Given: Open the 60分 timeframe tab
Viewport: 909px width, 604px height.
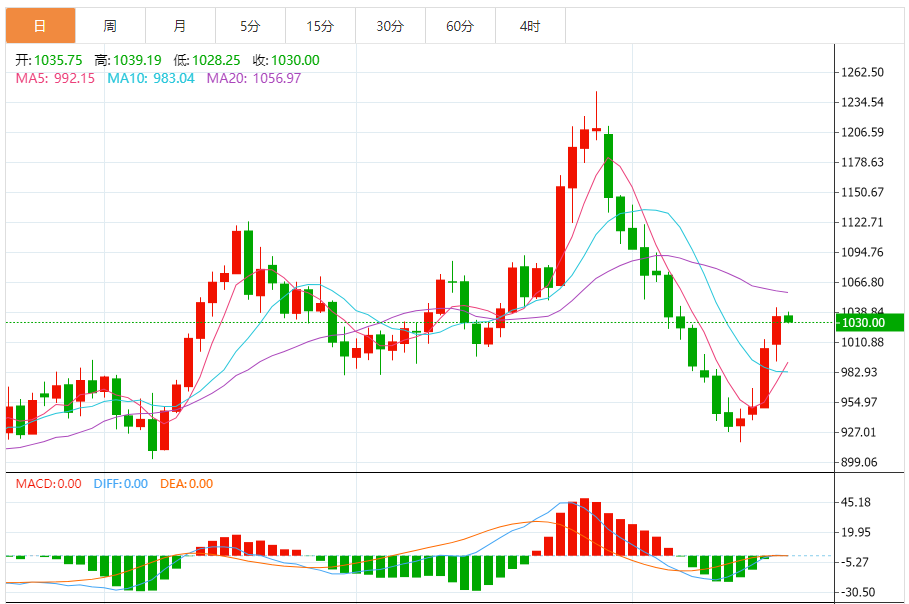Looking at the screenshot, I should [460, 26].
